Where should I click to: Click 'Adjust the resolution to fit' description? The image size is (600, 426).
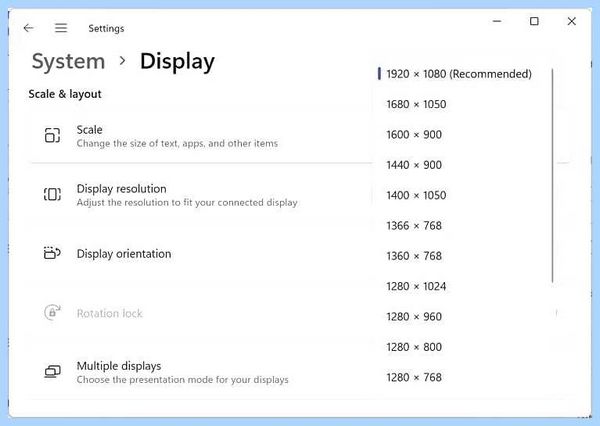187,202
